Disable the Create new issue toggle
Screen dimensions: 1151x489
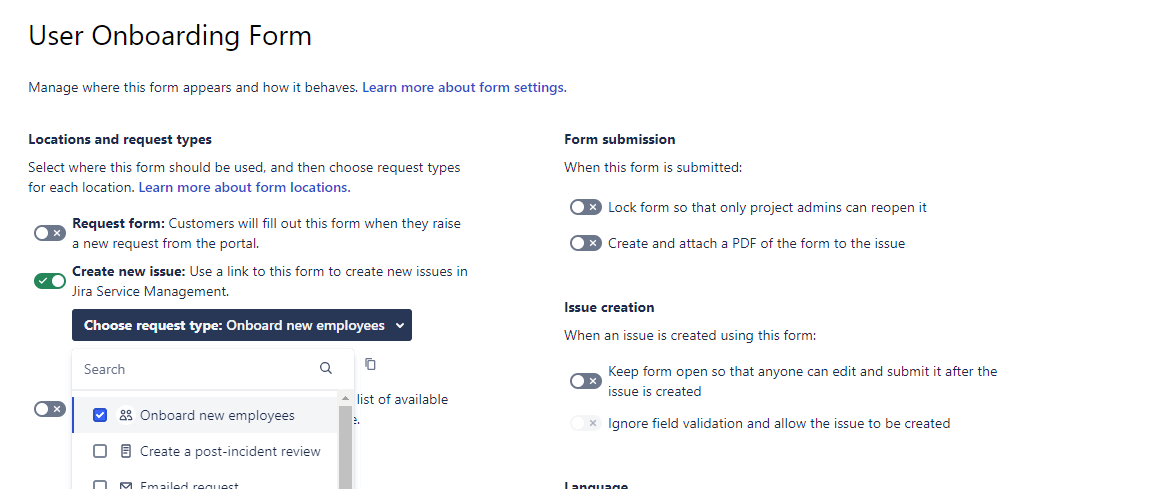pos(49,281)
